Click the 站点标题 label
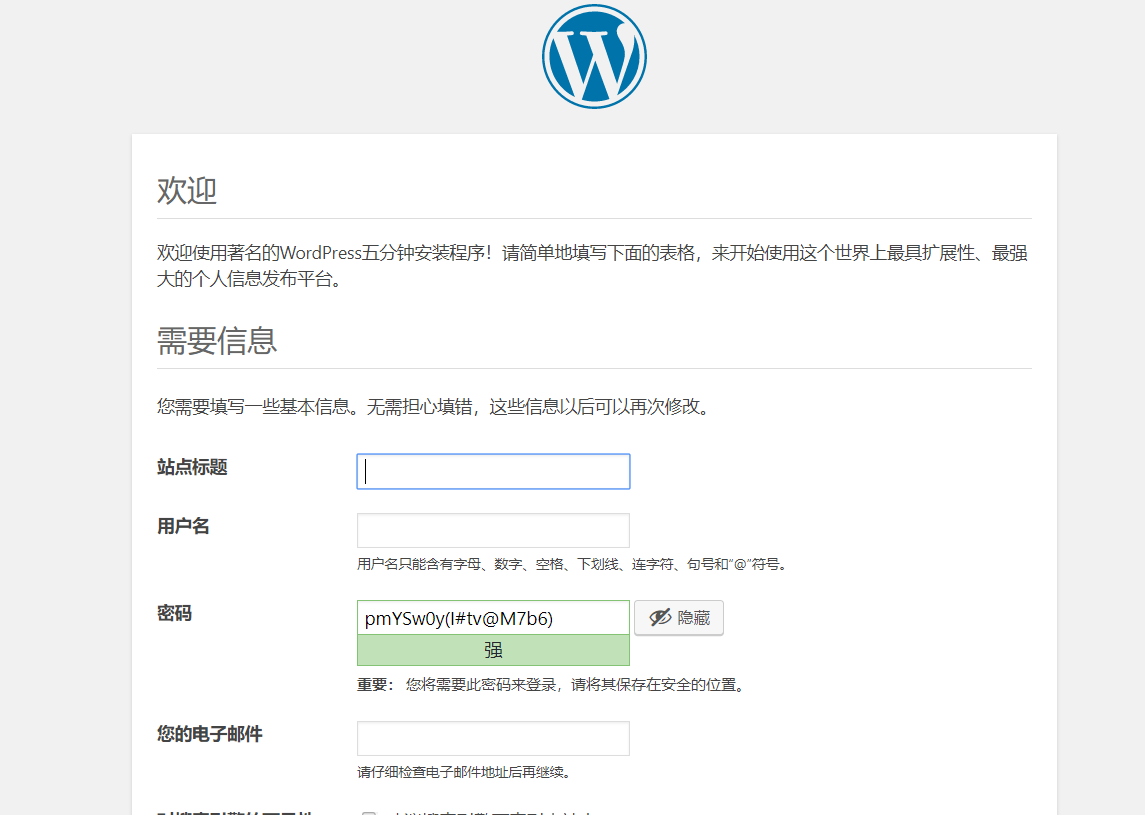The image size is (1145, 815). tap(192, 467)
